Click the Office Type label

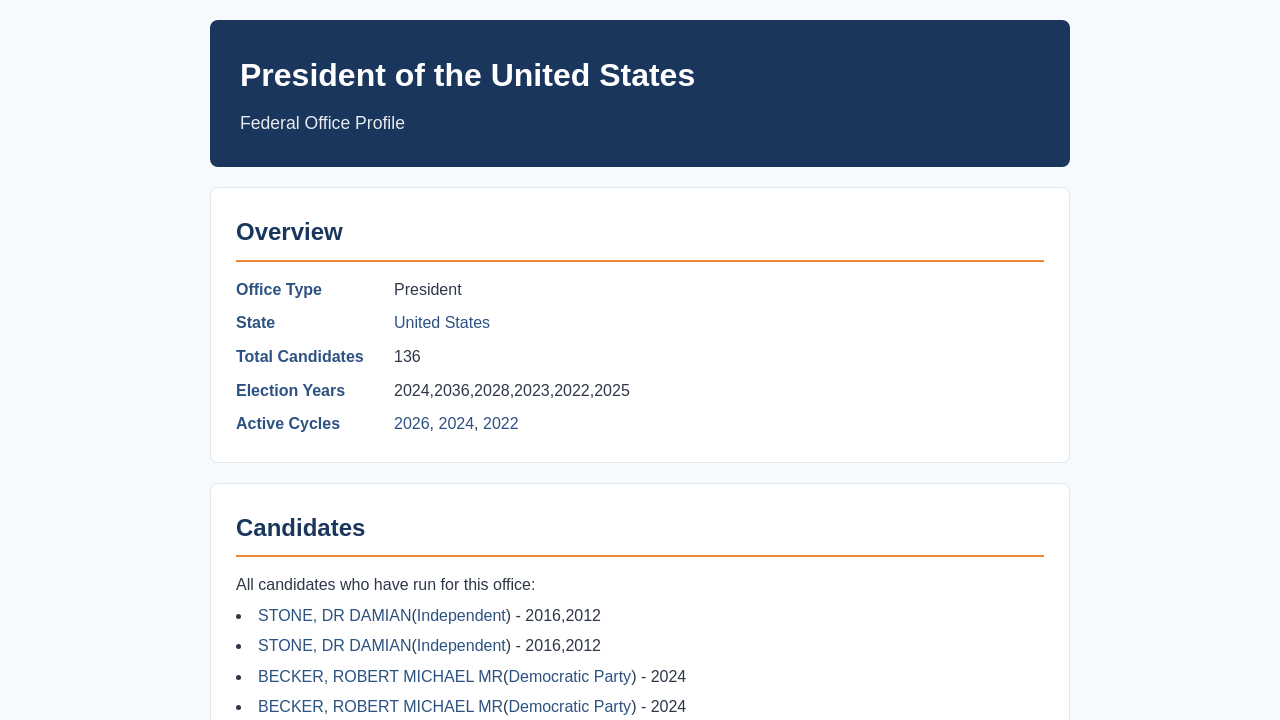coord(279,290)
